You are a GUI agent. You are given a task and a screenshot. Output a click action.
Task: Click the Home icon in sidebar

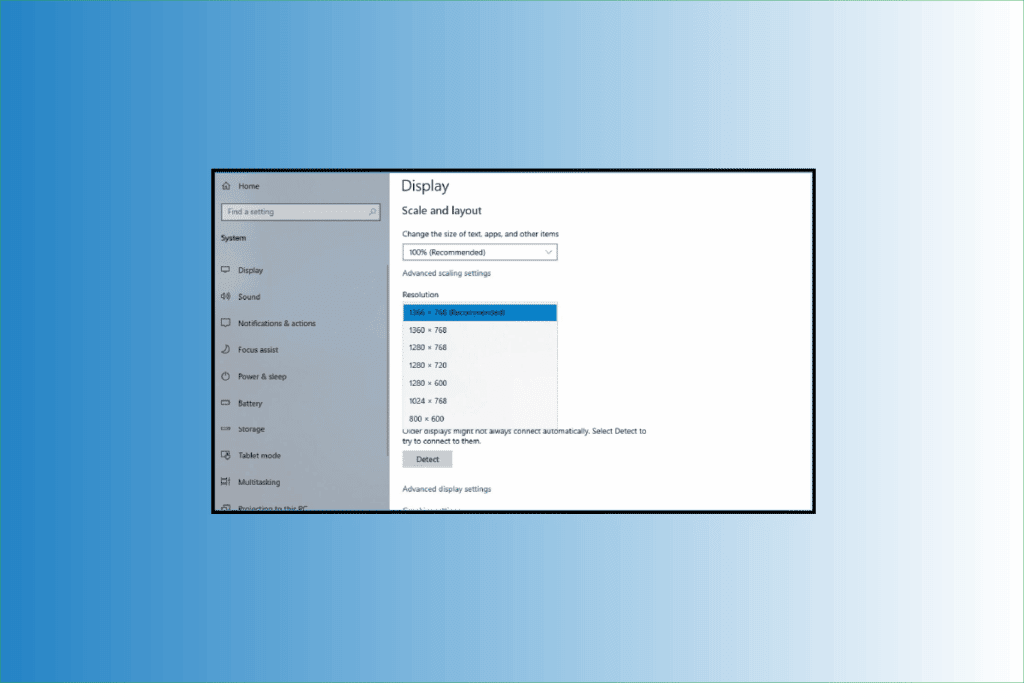click(x=226, y=186)
